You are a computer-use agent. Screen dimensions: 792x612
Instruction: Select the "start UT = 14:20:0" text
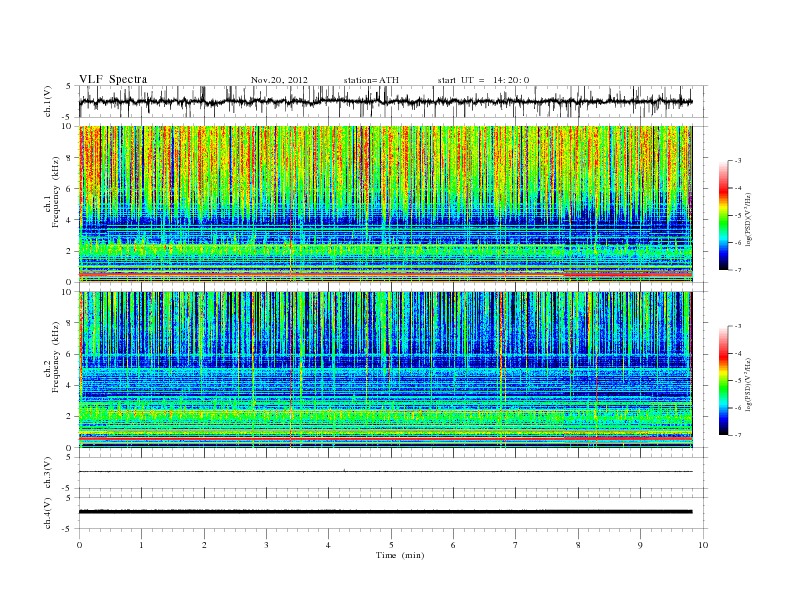pyautogui.click(x=483, y=80)
